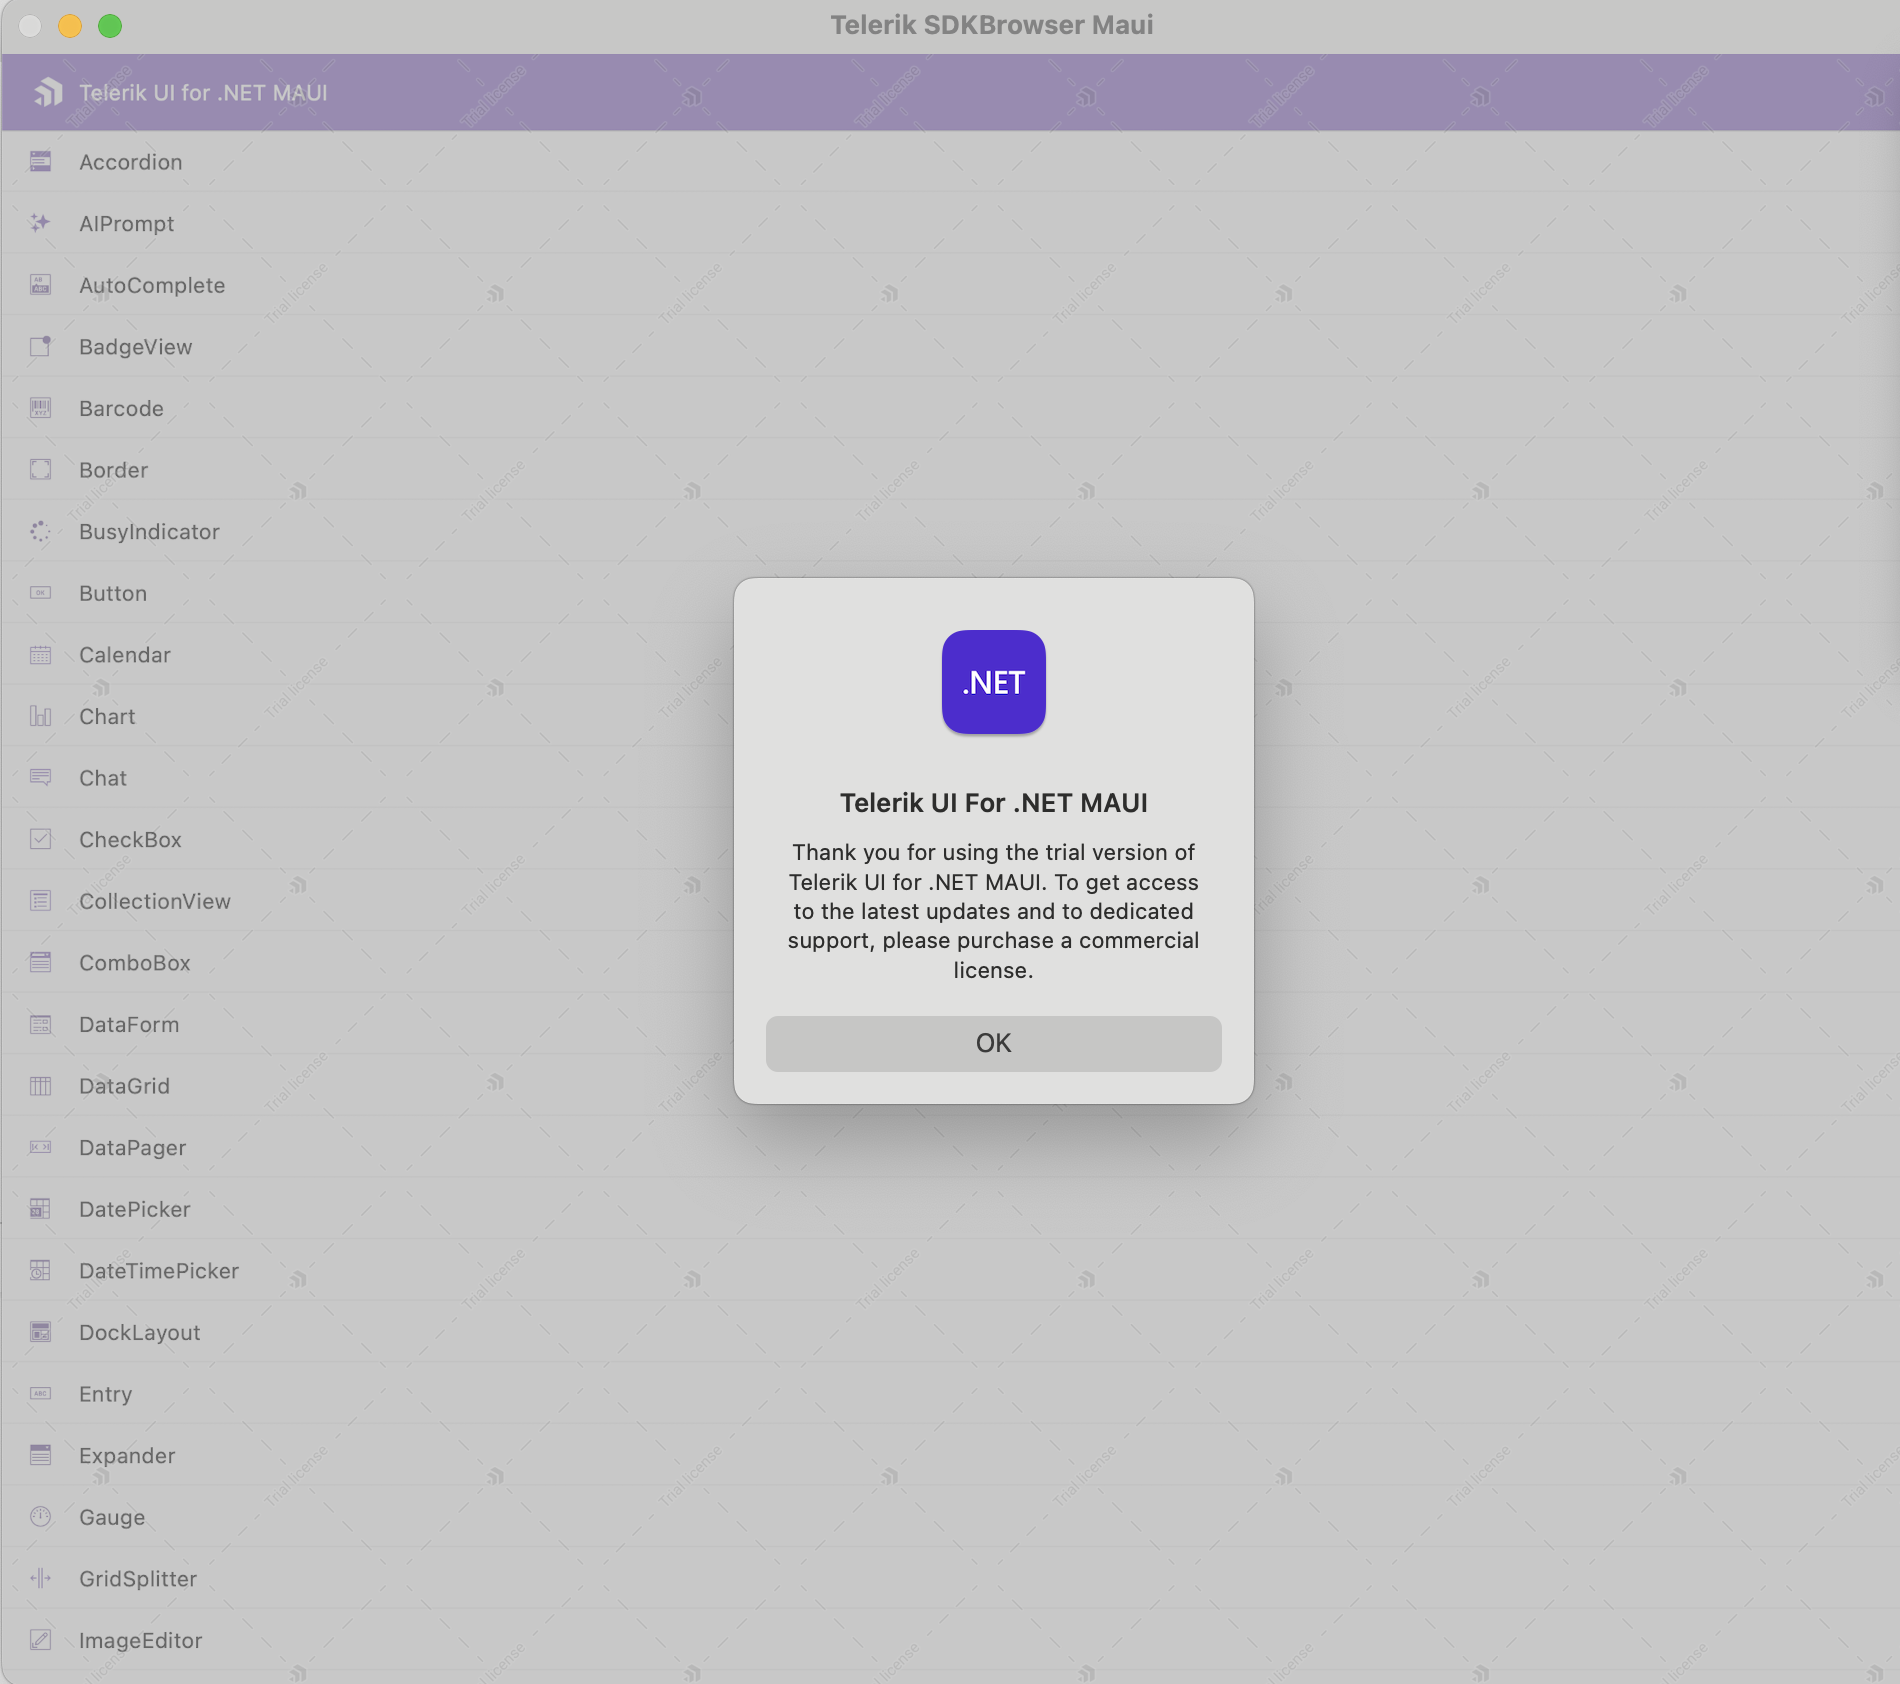Image resolution: width=1900 pixels, height=1684 pixels.
Task: Click the BusyIndicator spinner icon
Action: (40, 532)
